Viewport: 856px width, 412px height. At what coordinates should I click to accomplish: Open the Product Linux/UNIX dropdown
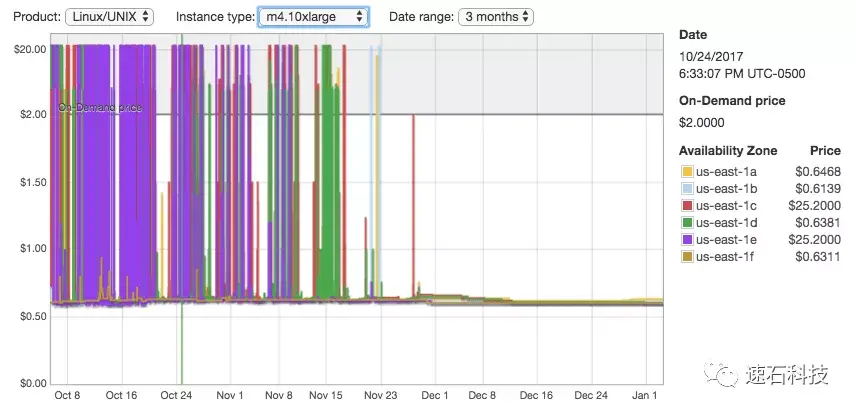coord(109,17)
